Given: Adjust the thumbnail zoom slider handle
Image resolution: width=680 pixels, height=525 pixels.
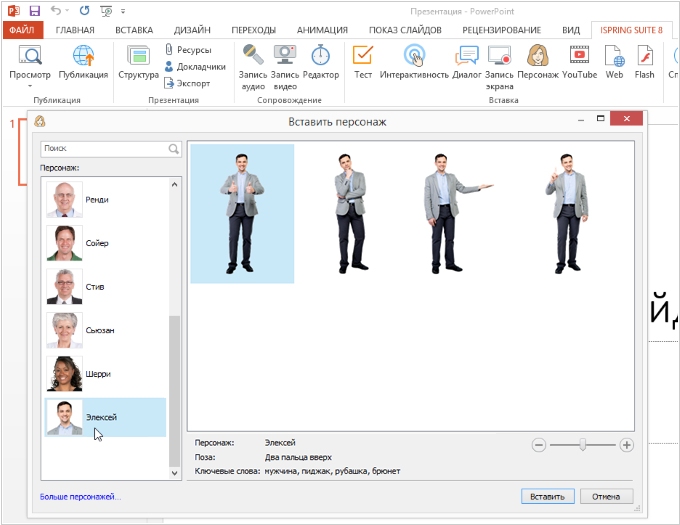Looking at the screenshot, I should tap(583, 444).
